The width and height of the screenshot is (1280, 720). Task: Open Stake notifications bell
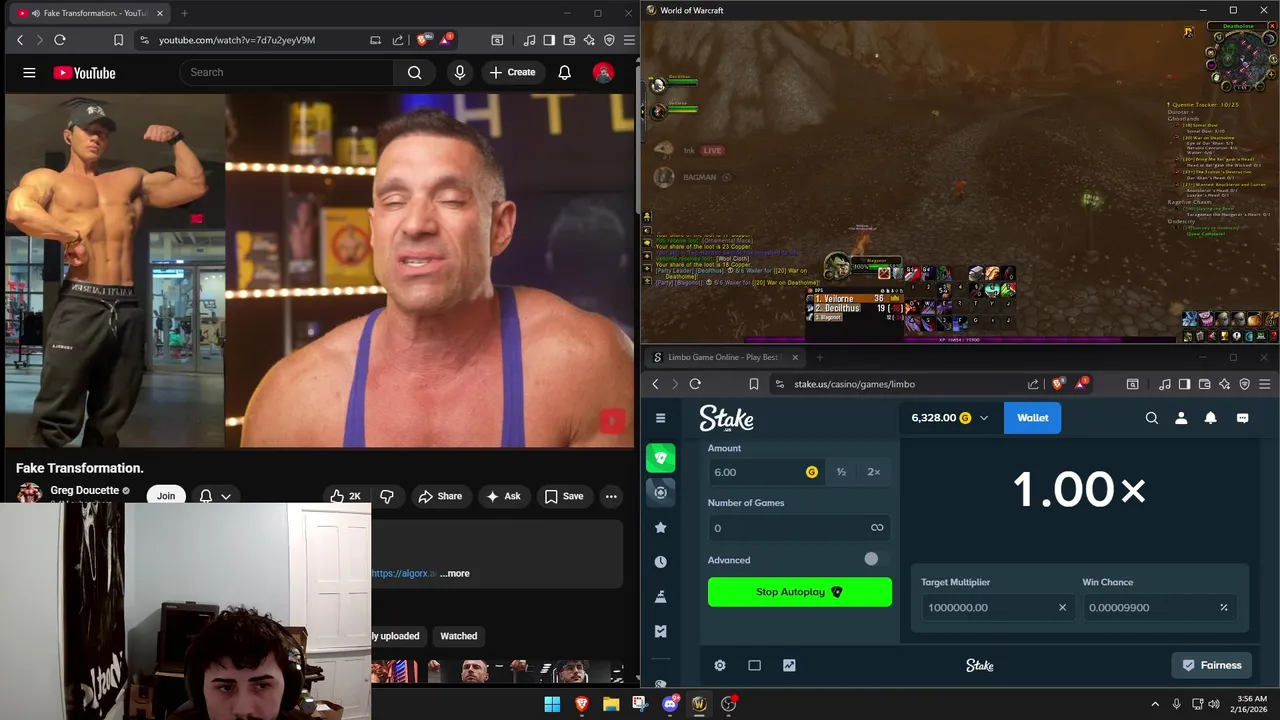pyautogui.click(x=1210, y=418)
